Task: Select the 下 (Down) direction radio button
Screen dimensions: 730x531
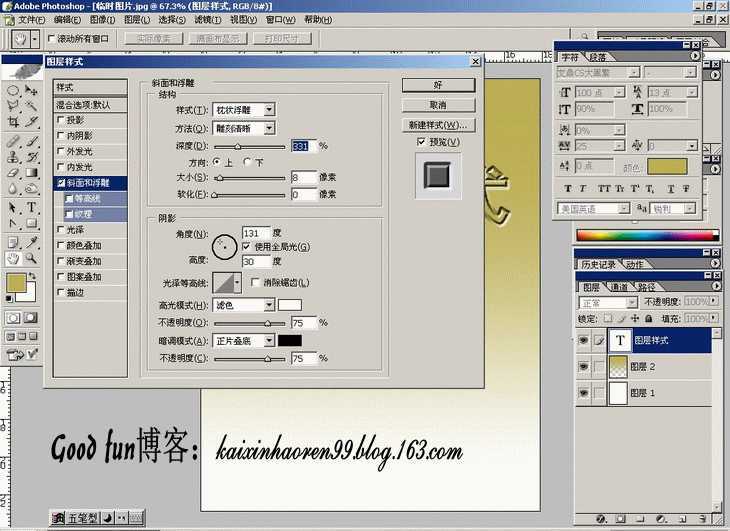Action: tap(248, 162)
